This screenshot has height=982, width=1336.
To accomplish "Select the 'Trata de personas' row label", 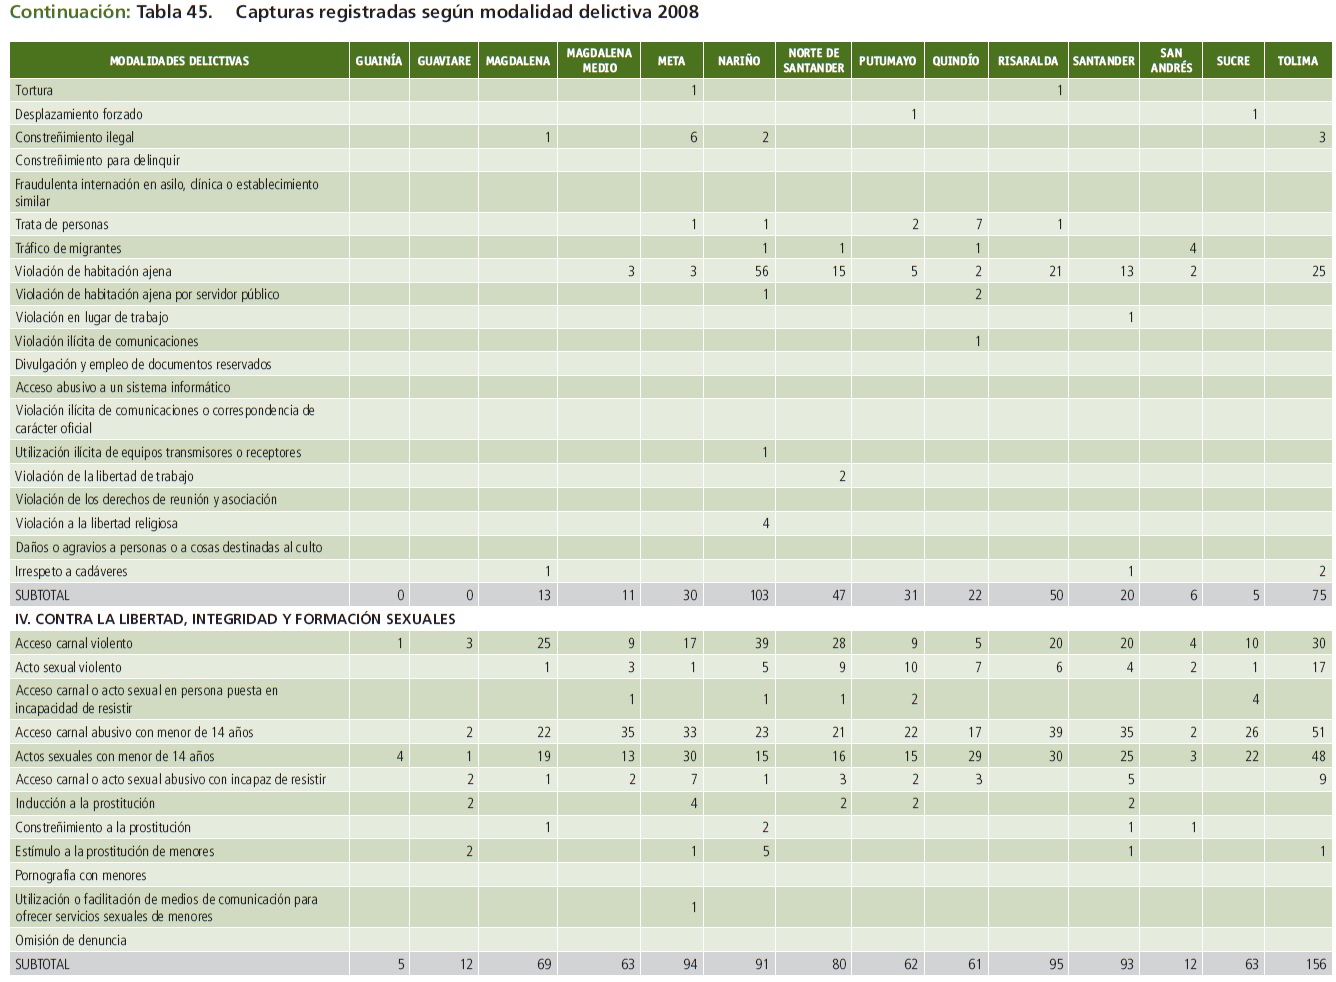I will click(x=61, y=225).
